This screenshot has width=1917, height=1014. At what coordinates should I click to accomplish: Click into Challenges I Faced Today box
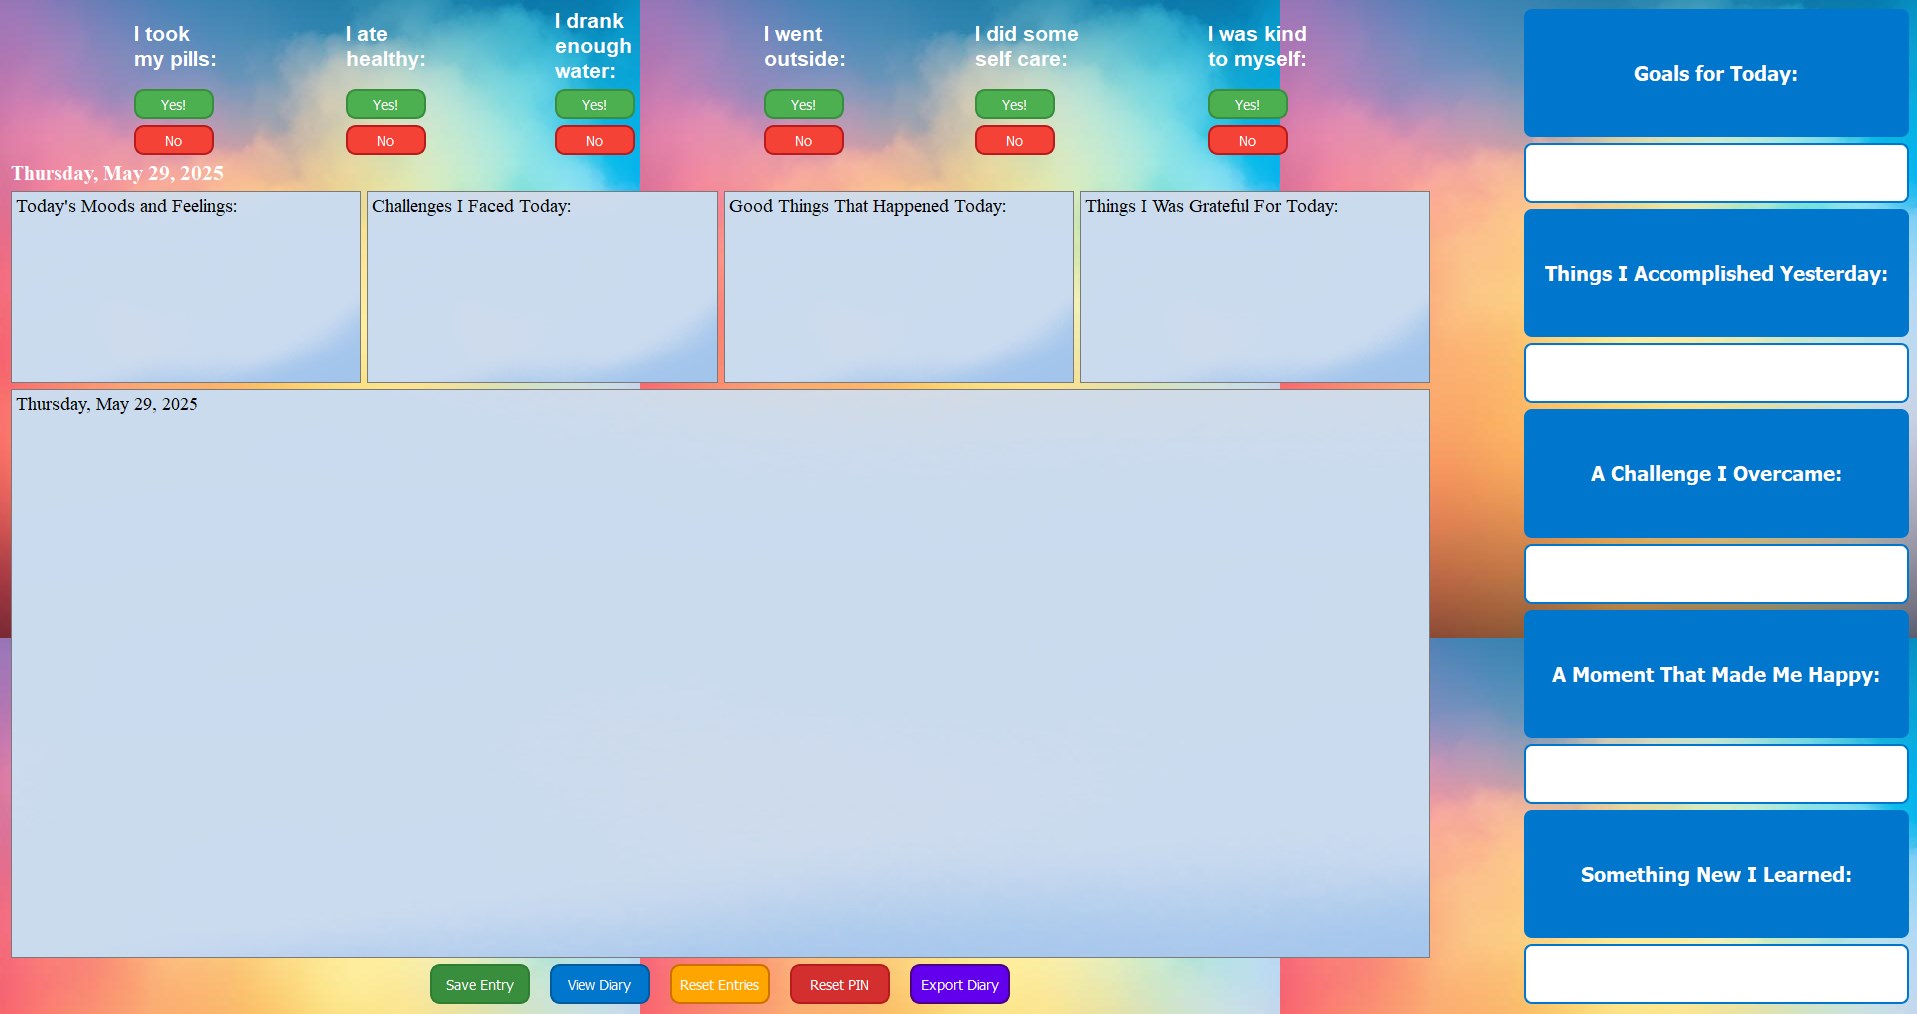[543, 287]
